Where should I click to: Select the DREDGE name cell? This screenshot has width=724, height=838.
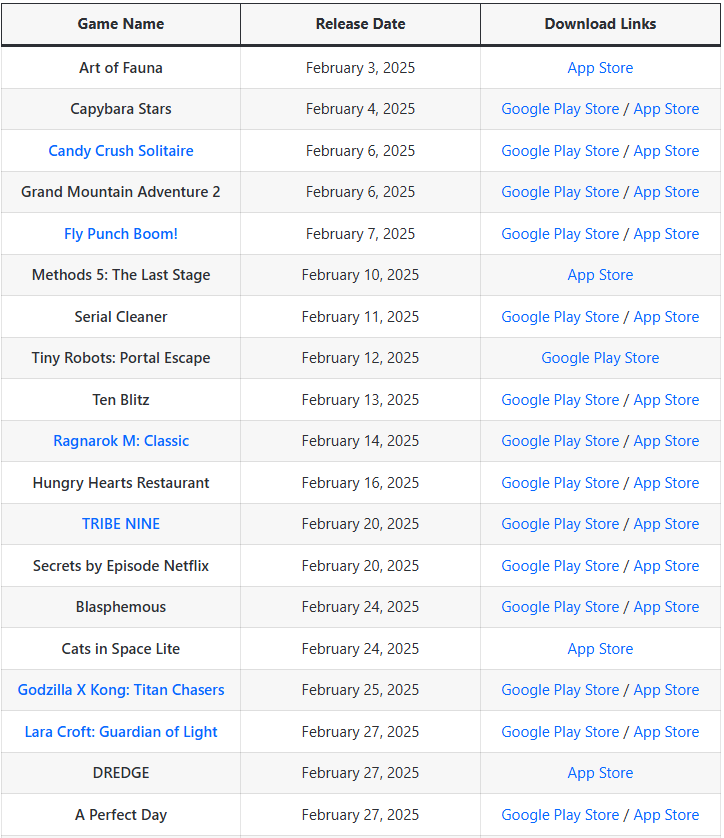(121, 773)
